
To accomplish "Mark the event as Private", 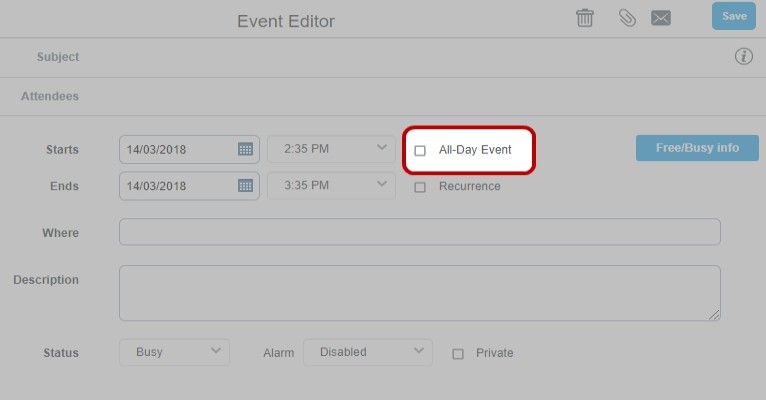I will tap(458, 354).
